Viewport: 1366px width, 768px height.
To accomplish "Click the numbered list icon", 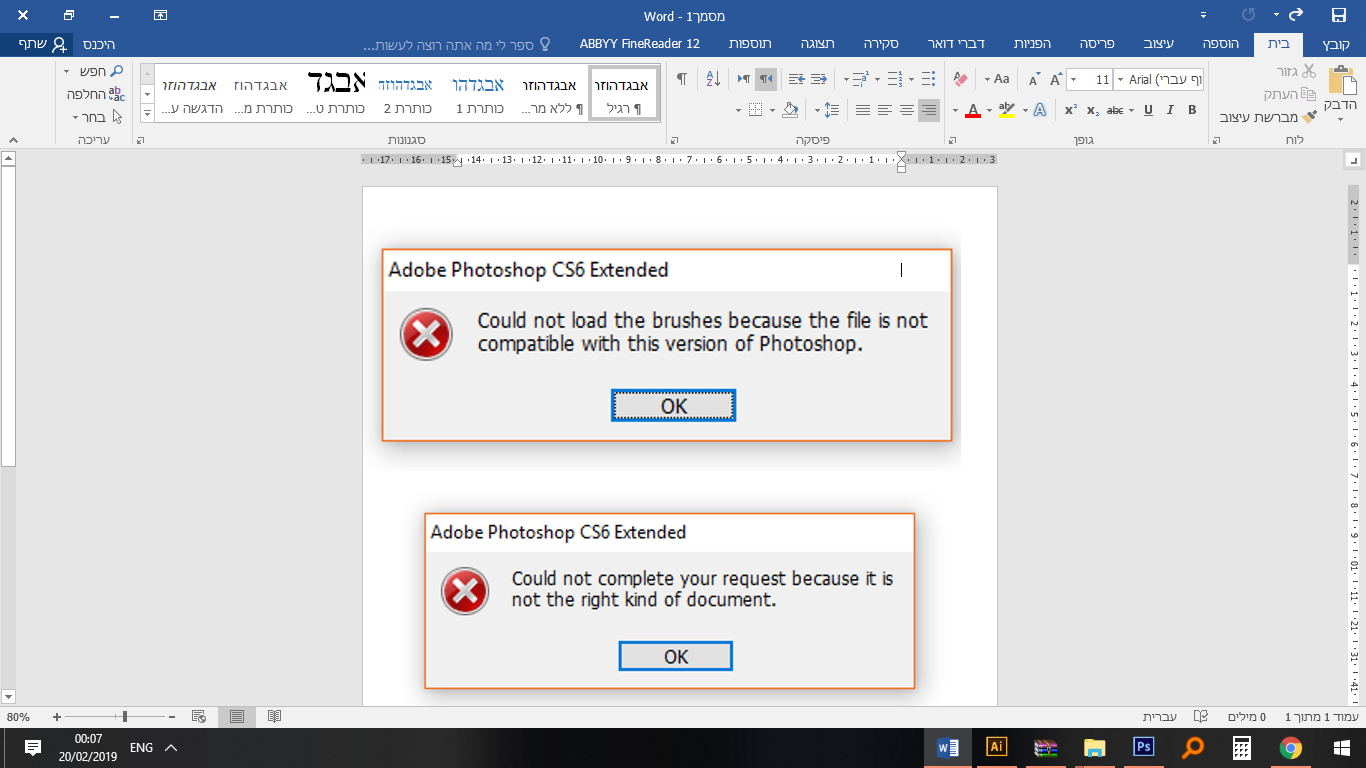I will click(x=894, y=79).
